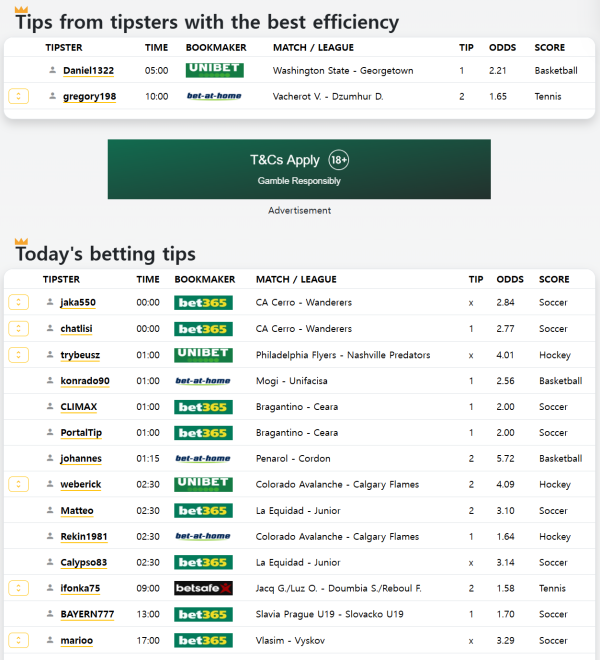The width and height of the screenshot is (600, 660).
Task: Click the bet365 logo for BAYERN777
Action: click(203, 614)
